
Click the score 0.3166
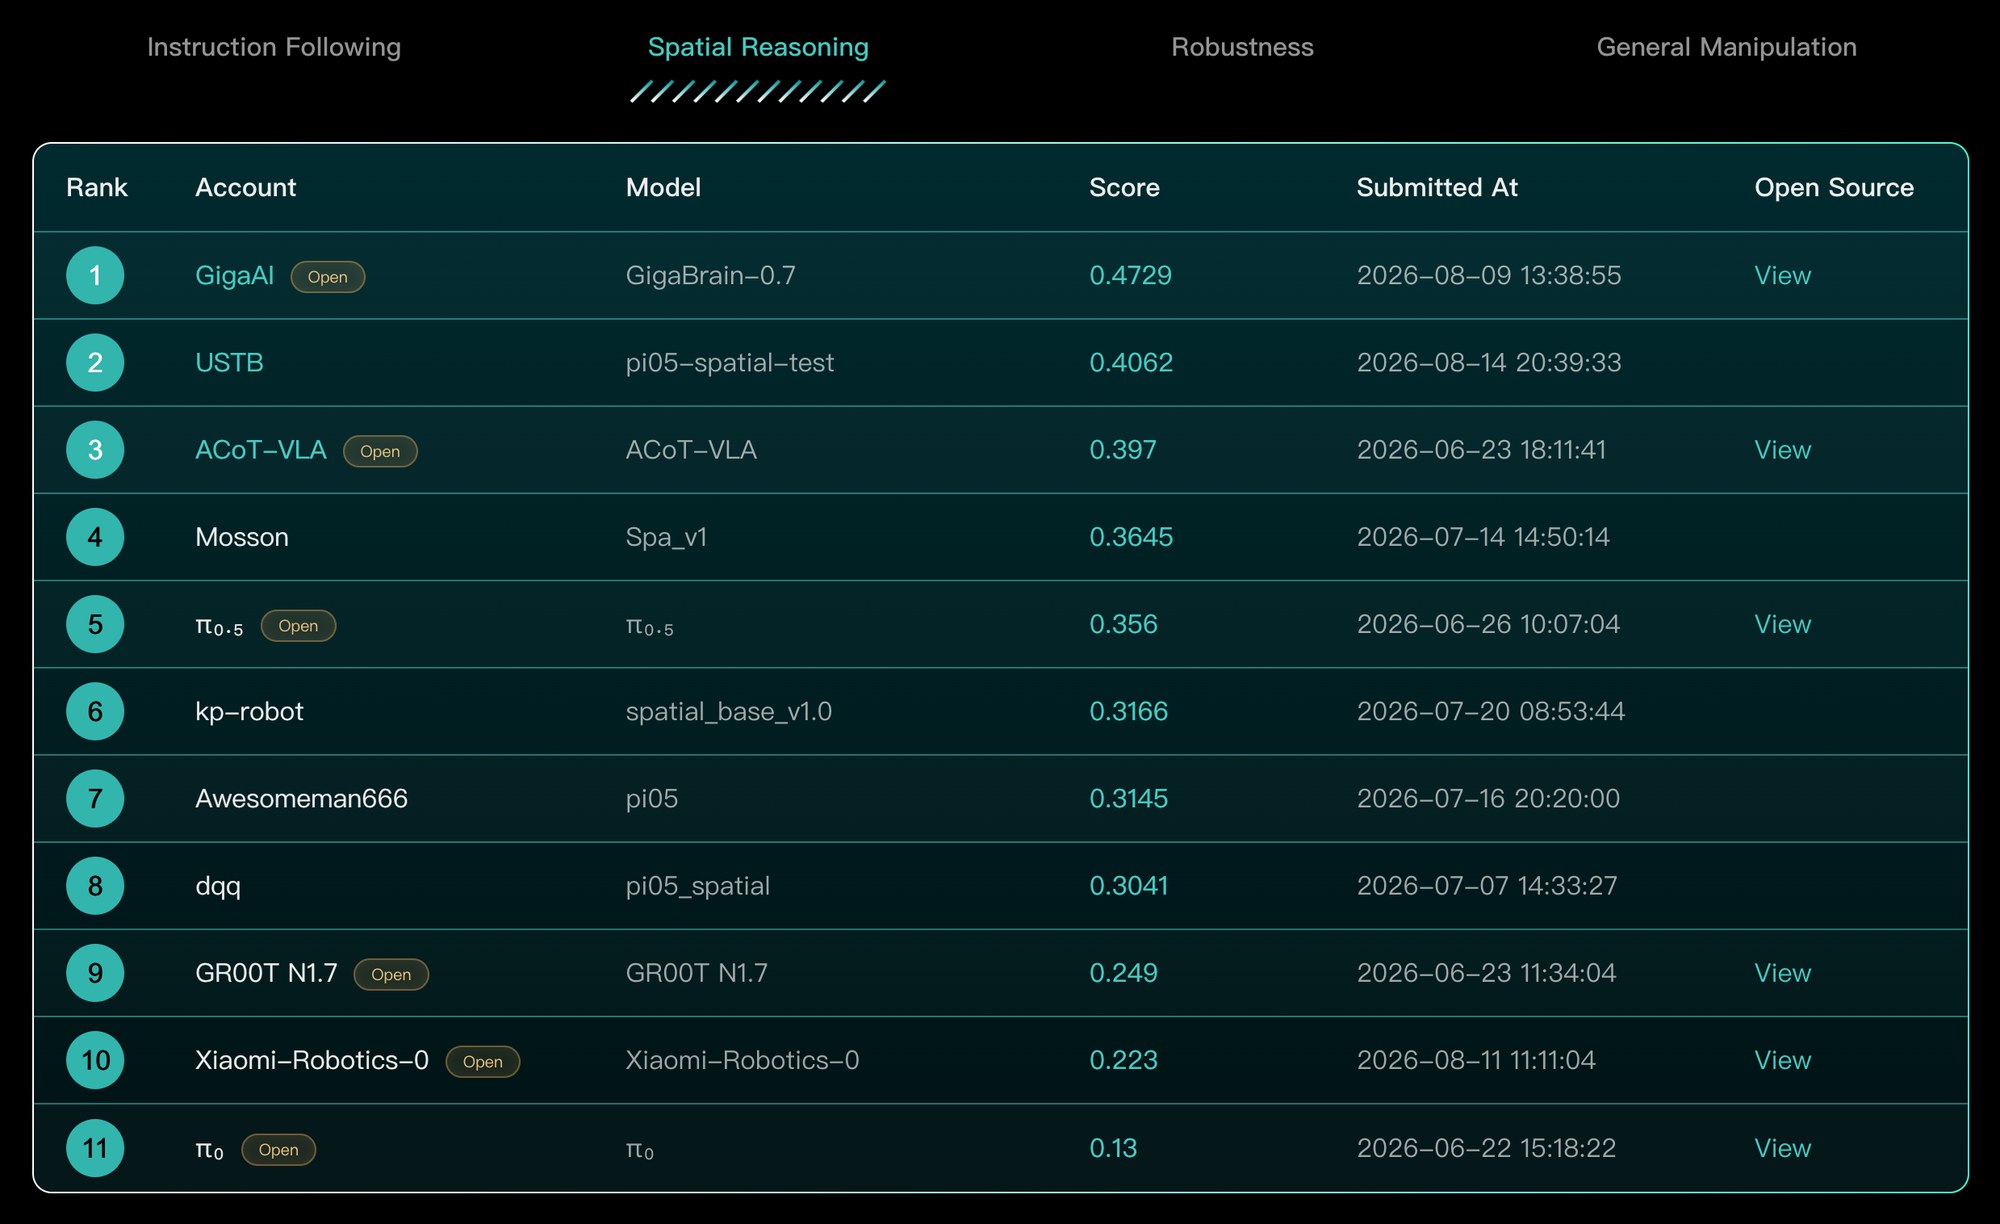coord(1128,711)
